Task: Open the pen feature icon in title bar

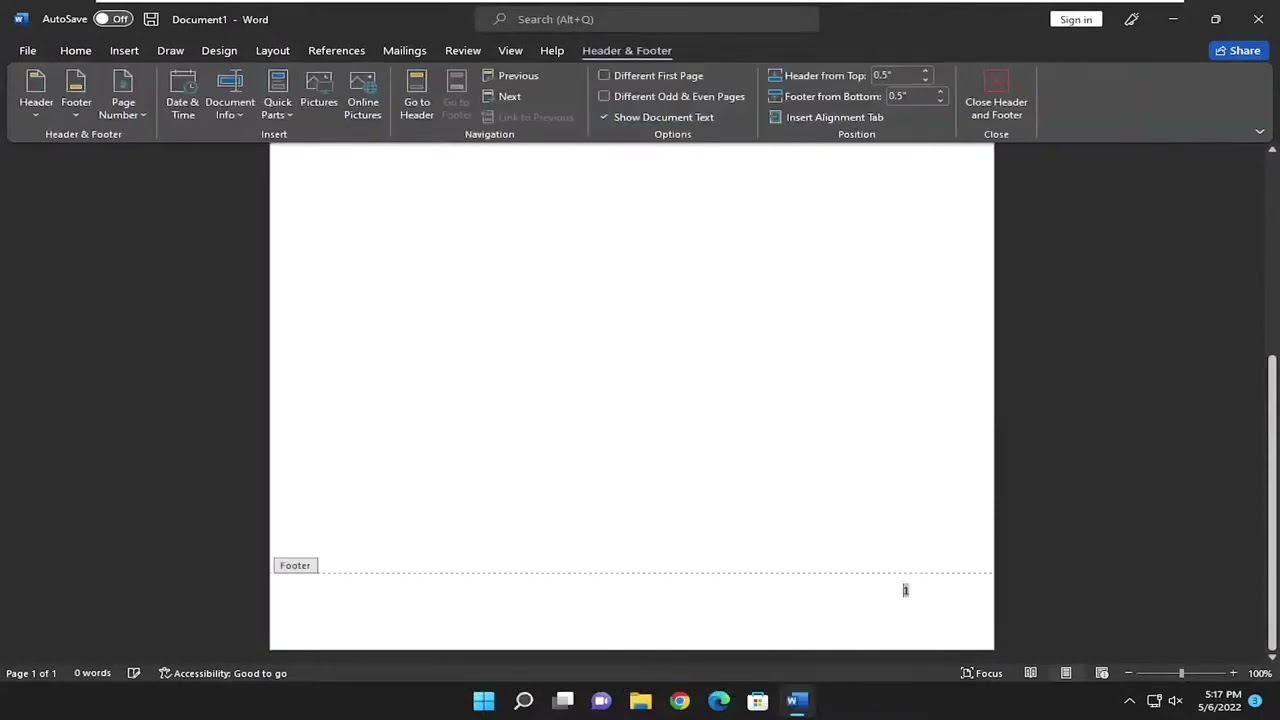Action: click(x=1131, y=19)
